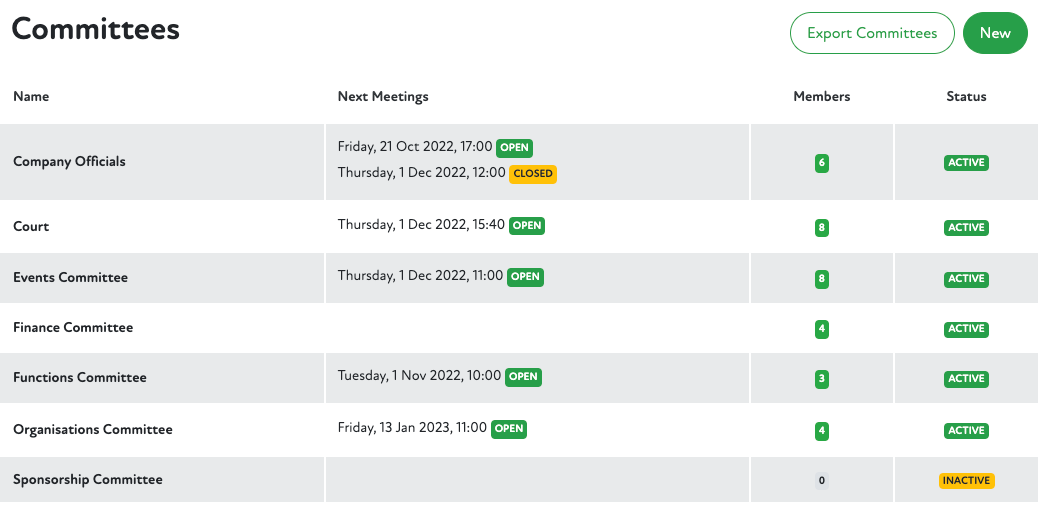Screen dimensions: 1038x510
Task: Open the Friday 13 Jan 2023 meeting
Action: [412, 428]
